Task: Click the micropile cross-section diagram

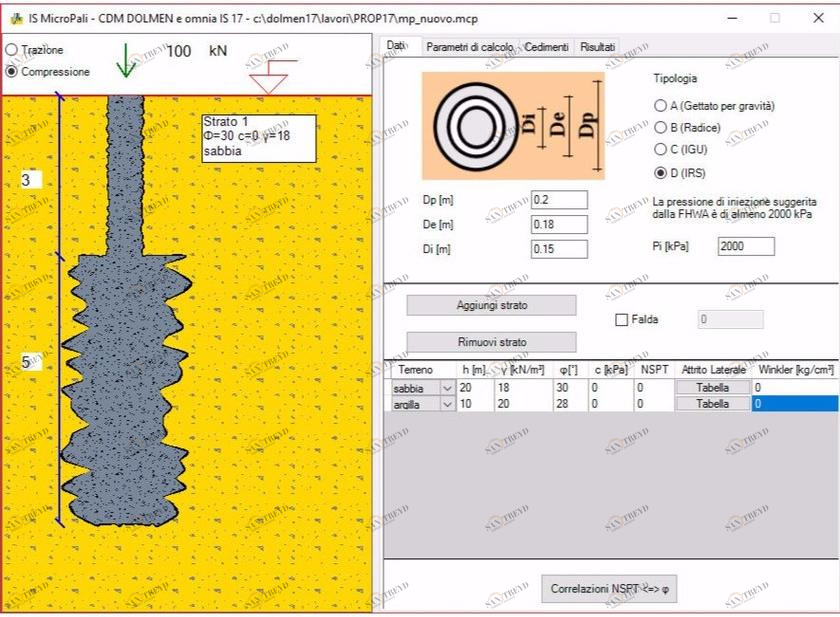Action: click(x=513, y=125)
